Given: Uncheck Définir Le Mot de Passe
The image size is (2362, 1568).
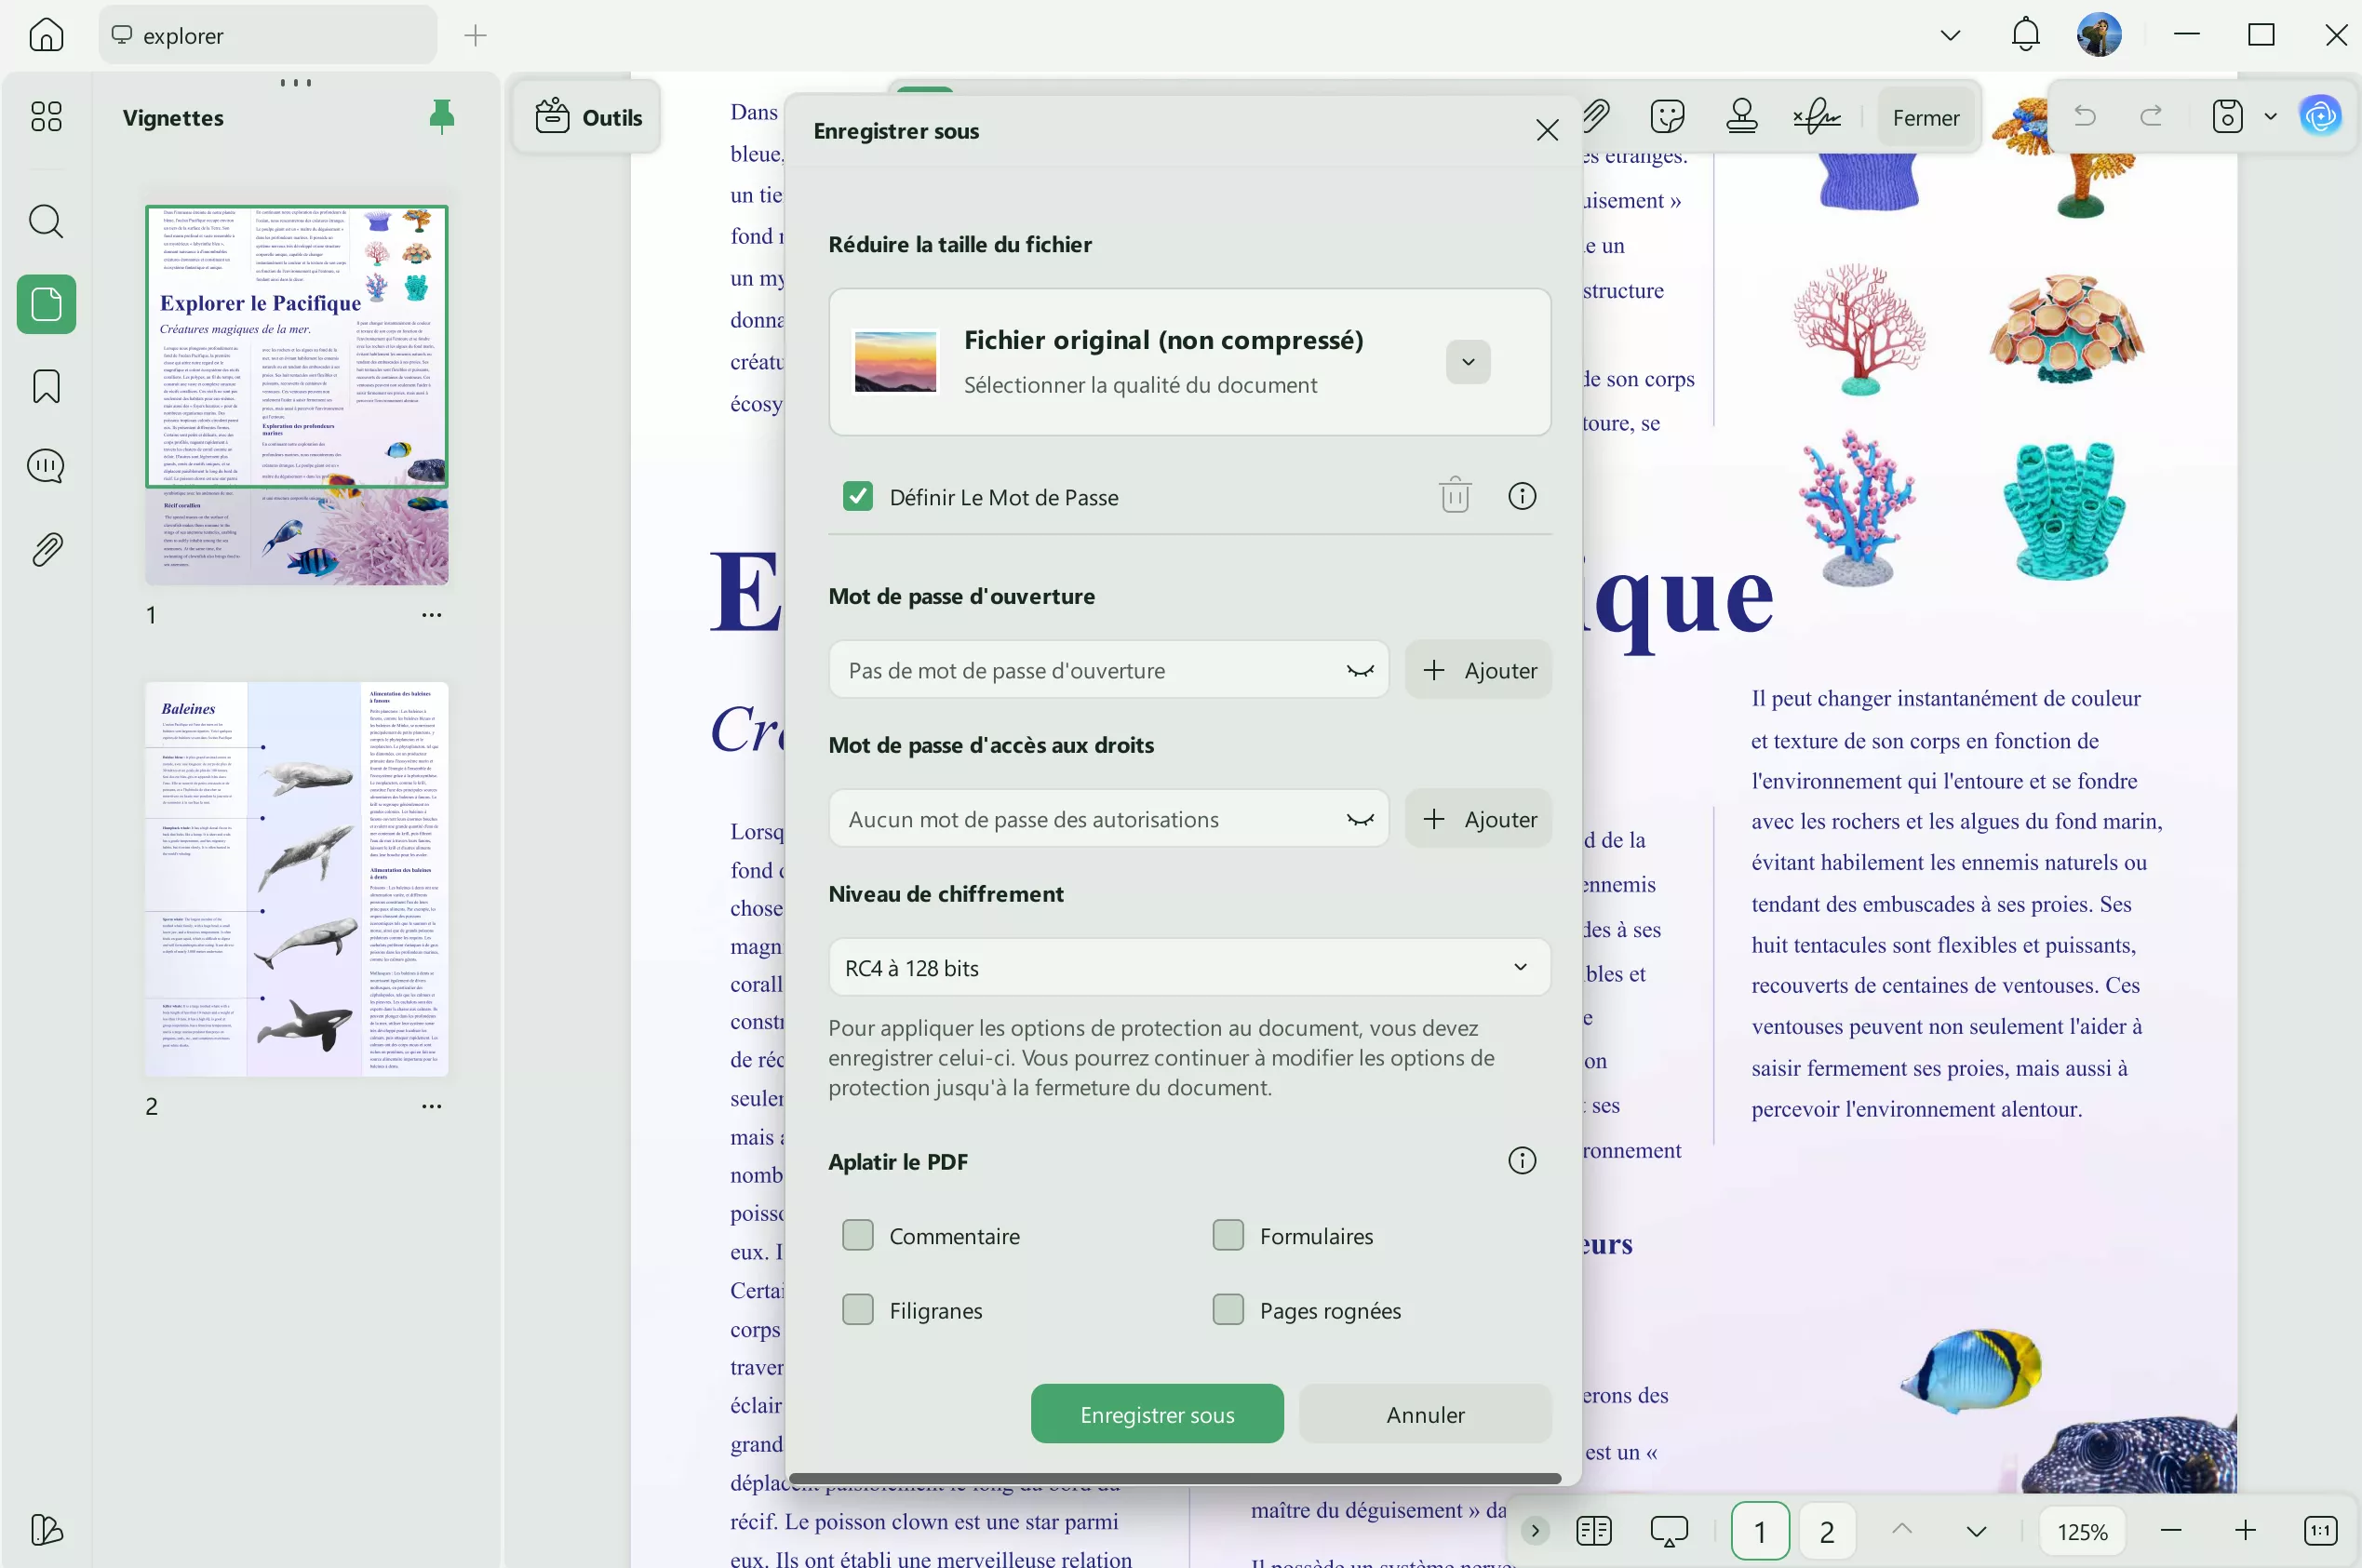Looking at the screenshot, I should (858, 496).
